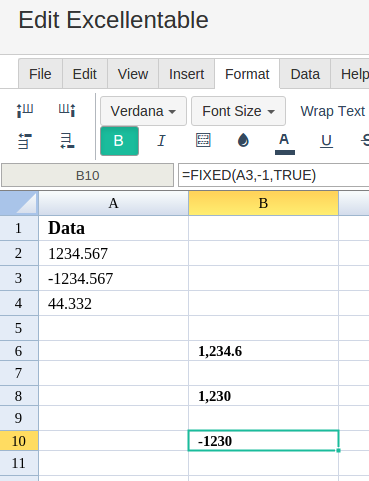Click the insert column right icon
Image resolution: width=369 pixels, height=481 pixels.
click(x=67, y=111)
